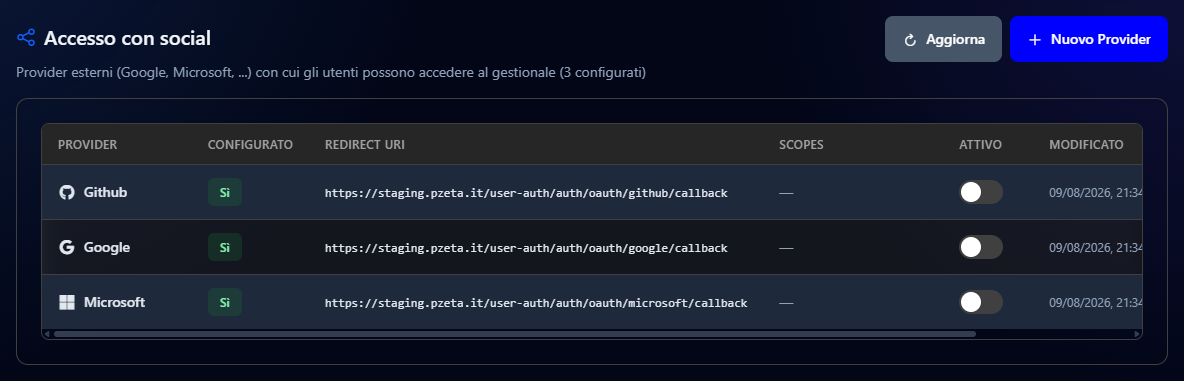The height and width of the screenshot is (381, 1184).
Task: Click the Sì badge in the Github row
Action: [225, 192]
